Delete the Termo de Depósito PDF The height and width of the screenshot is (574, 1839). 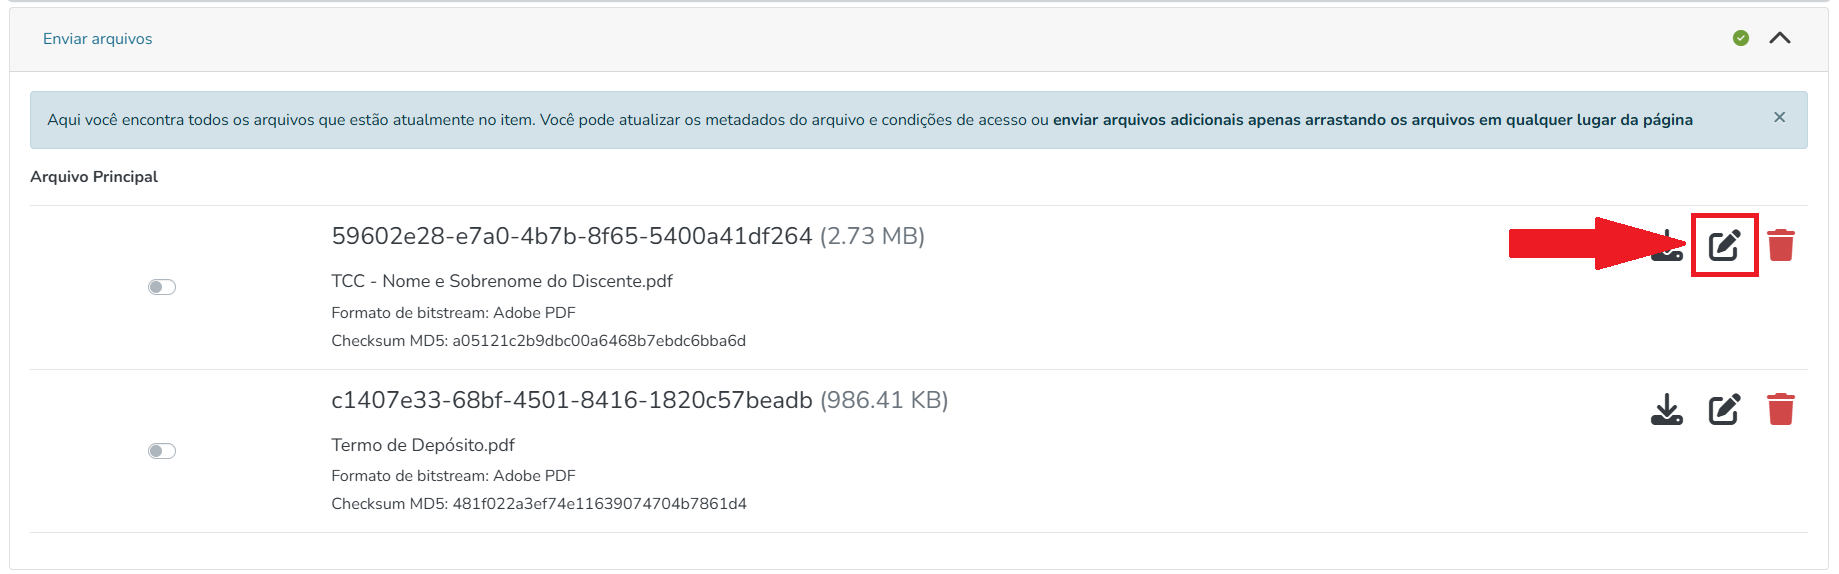point(1781,409)
